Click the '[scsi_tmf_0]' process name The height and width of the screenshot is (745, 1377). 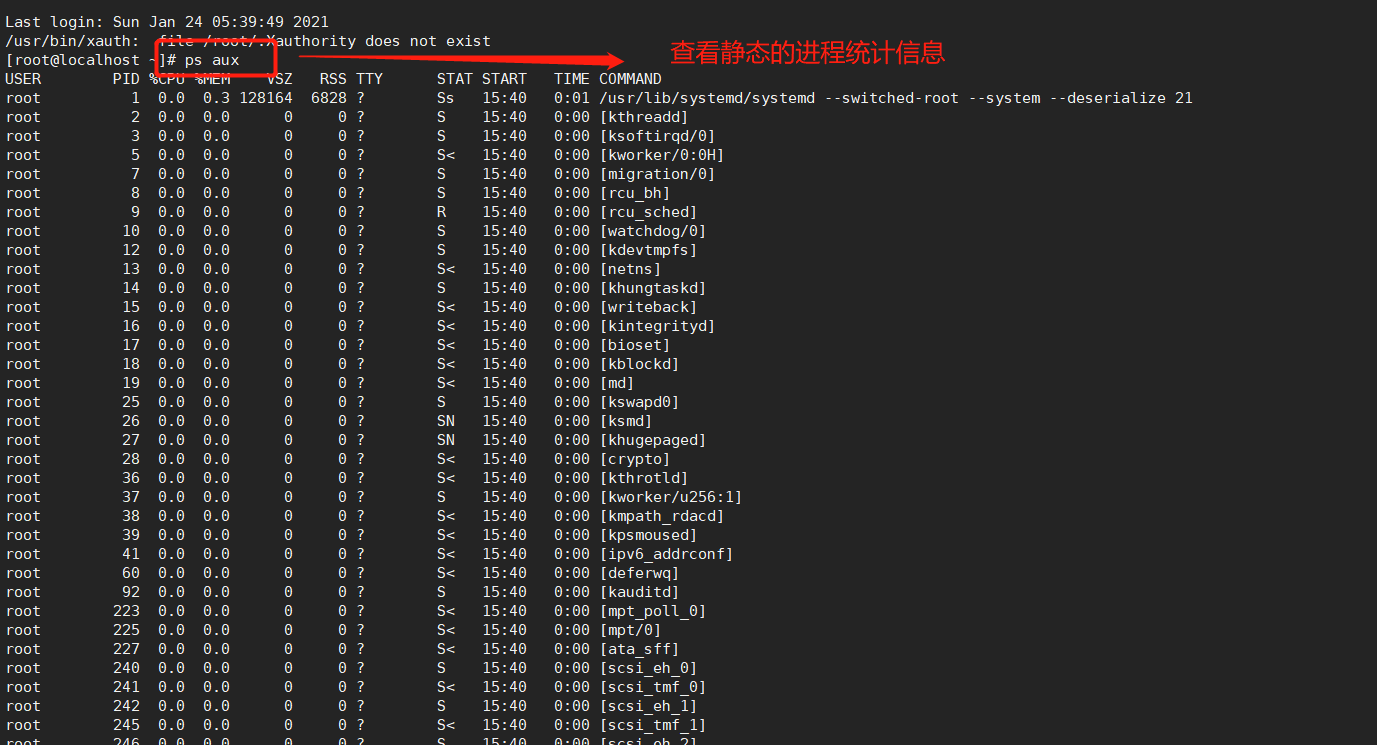[x=653, y=687]
